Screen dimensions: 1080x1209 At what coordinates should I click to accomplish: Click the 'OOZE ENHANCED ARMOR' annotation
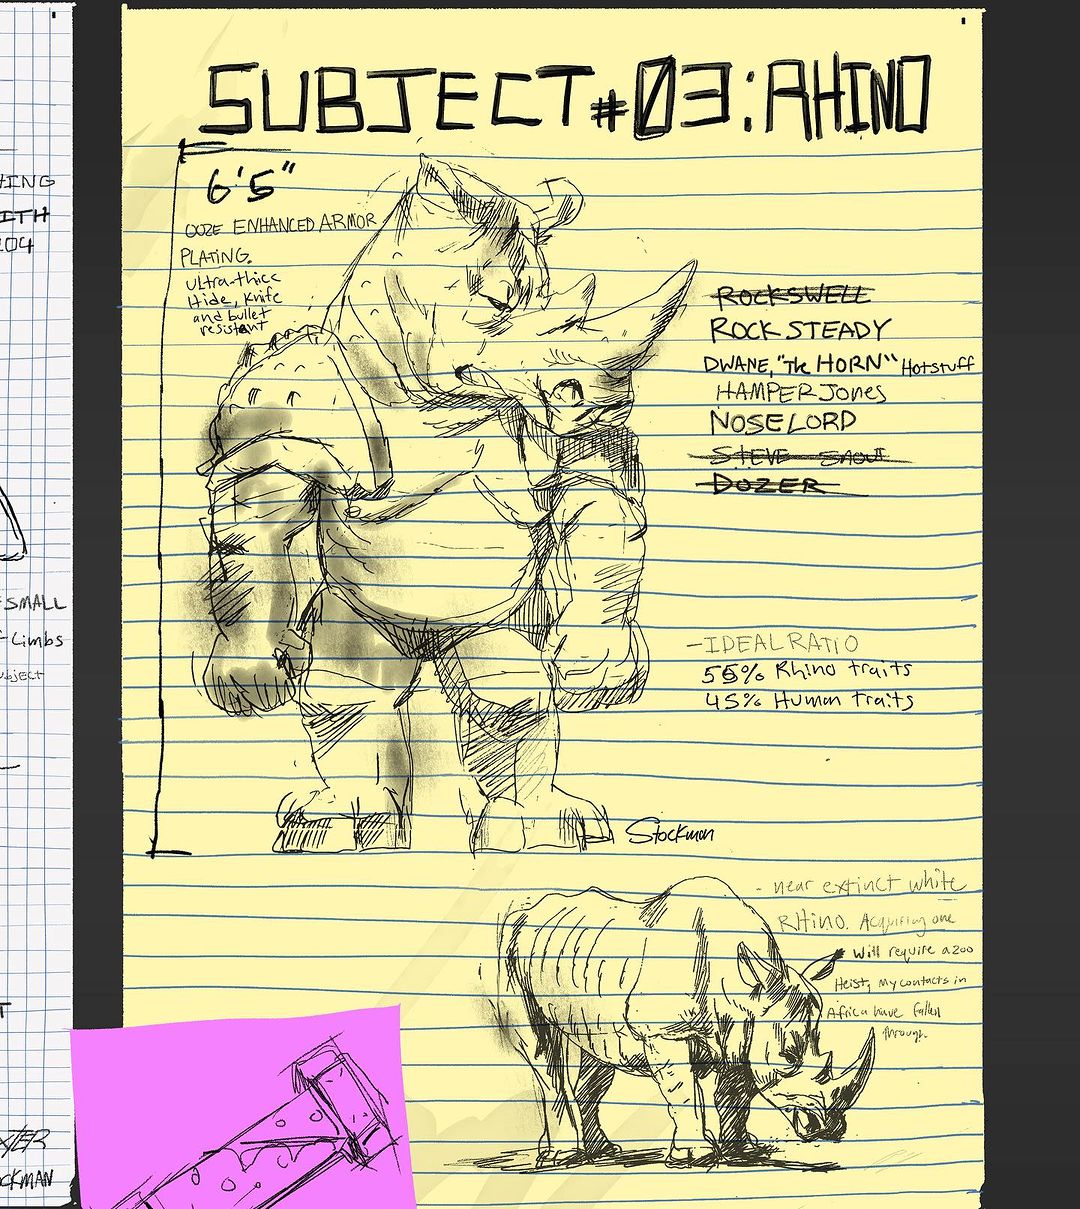pos(281,225)
